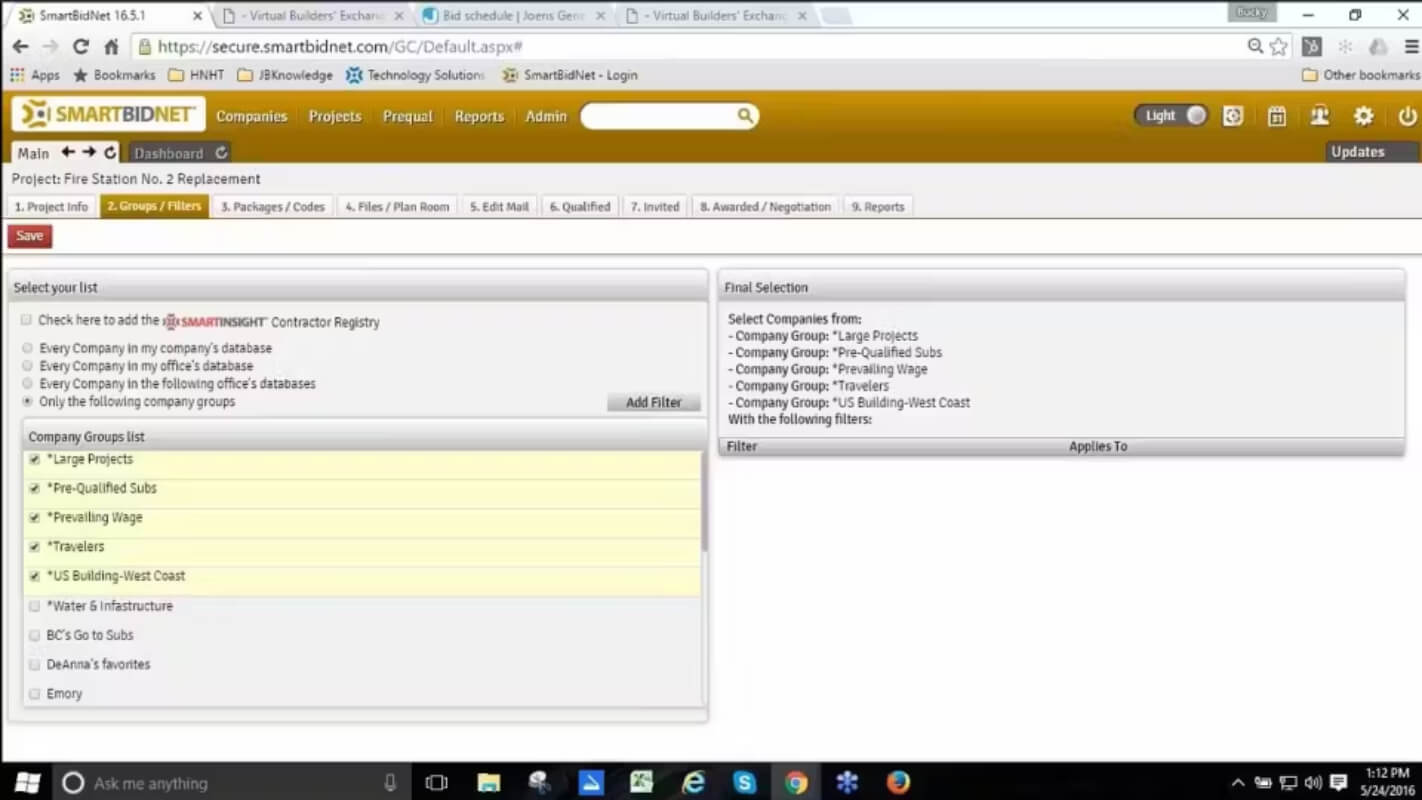This screenshot has width=1422, height=800.
Task: Select Only the following company groups
Action: point(27,402)
